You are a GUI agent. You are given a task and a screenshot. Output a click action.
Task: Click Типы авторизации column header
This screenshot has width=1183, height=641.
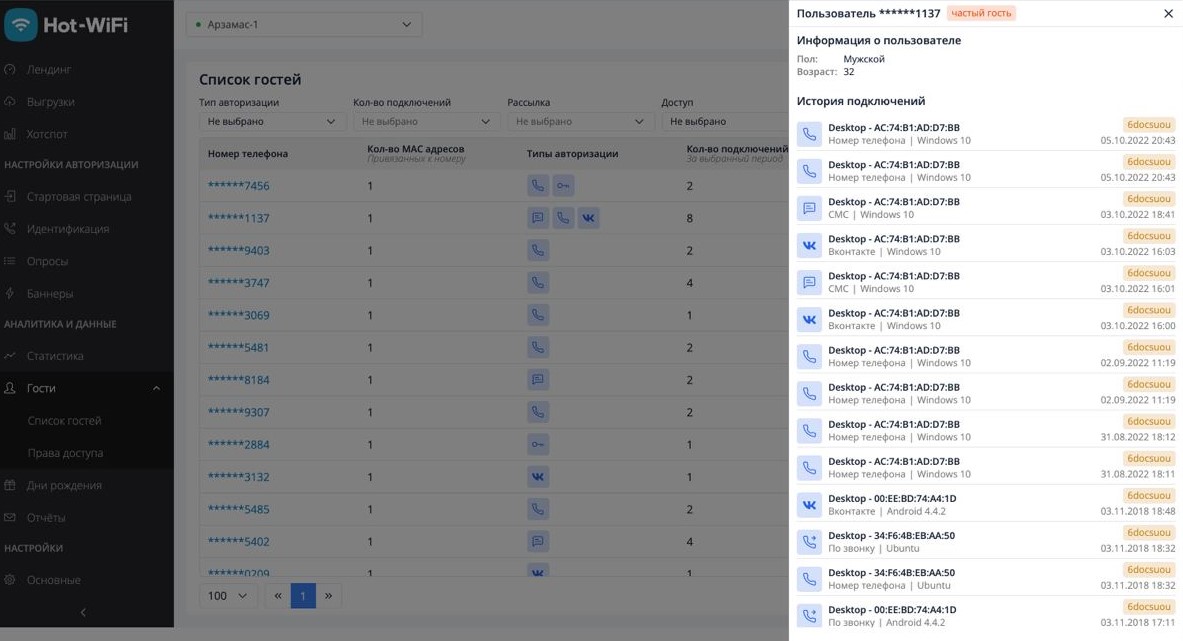click(x=573, y=154)
